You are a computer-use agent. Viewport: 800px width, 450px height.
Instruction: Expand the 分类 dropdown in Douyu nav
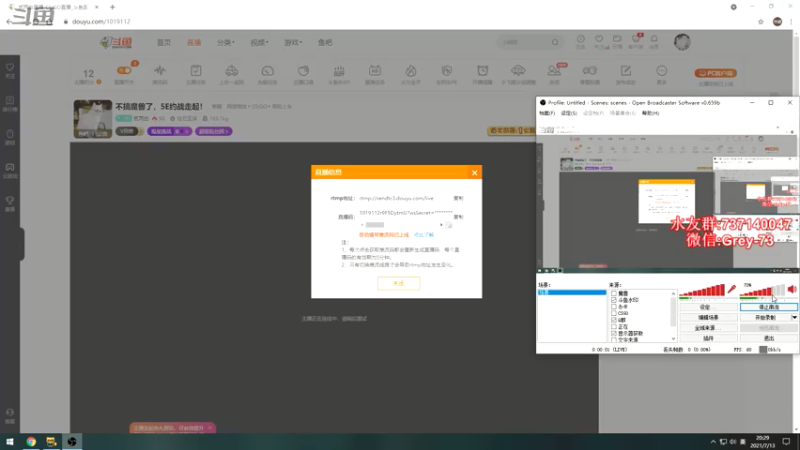pyautogui.click(x=226, y=42)
